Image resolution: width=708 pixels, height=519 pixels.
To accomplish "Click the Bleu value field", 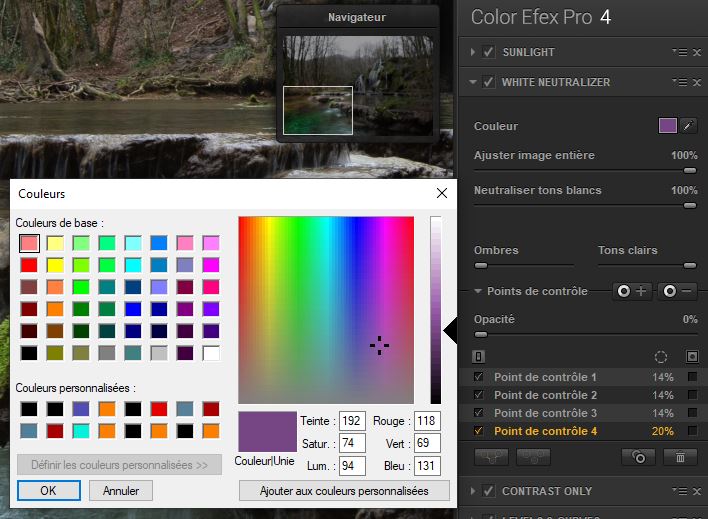I will click(x=427, y=466).
